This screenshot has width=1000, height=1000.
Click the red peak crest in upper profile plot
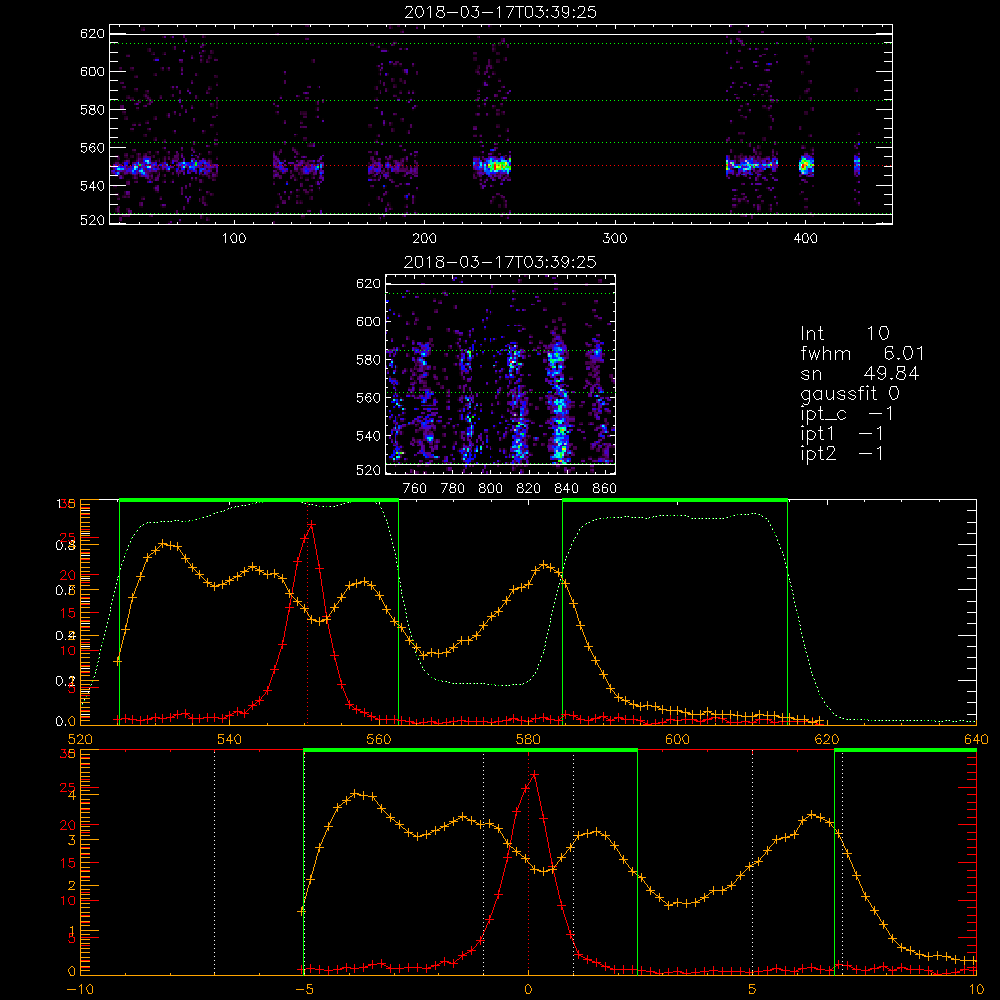(x=311, y=524)
